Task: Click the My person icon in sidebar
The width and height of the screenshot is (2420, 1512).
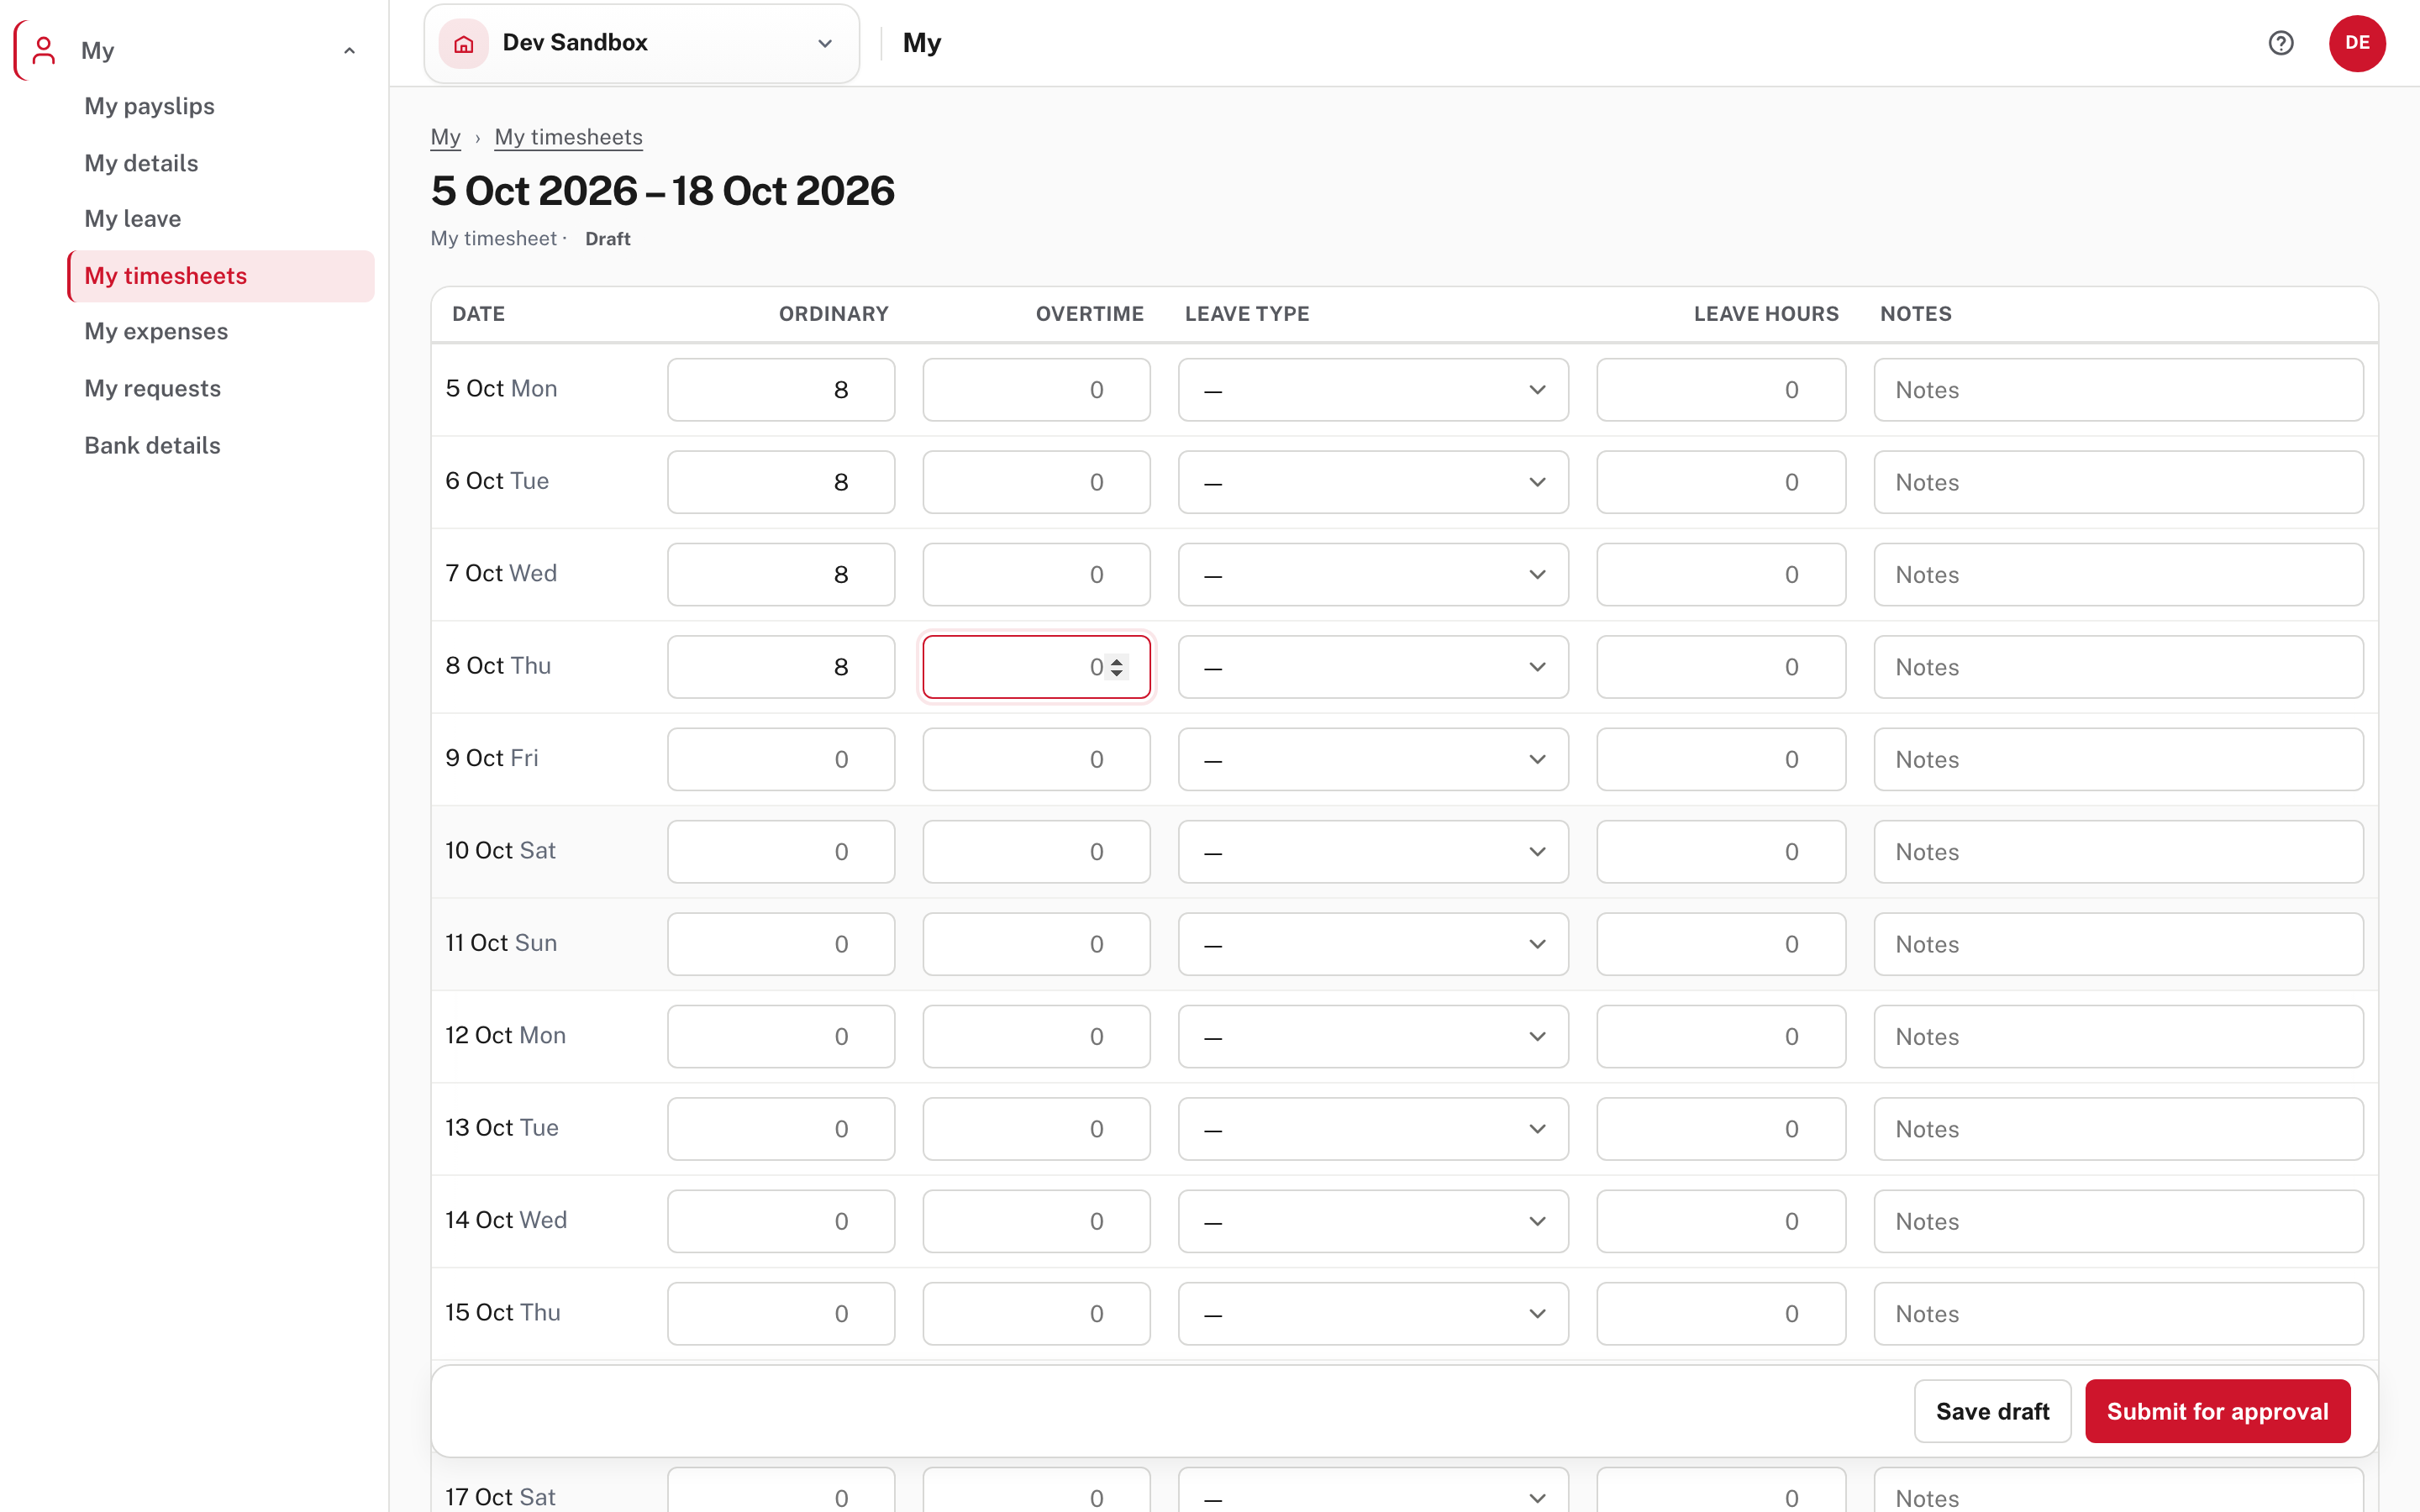Action: click(43, 50)
